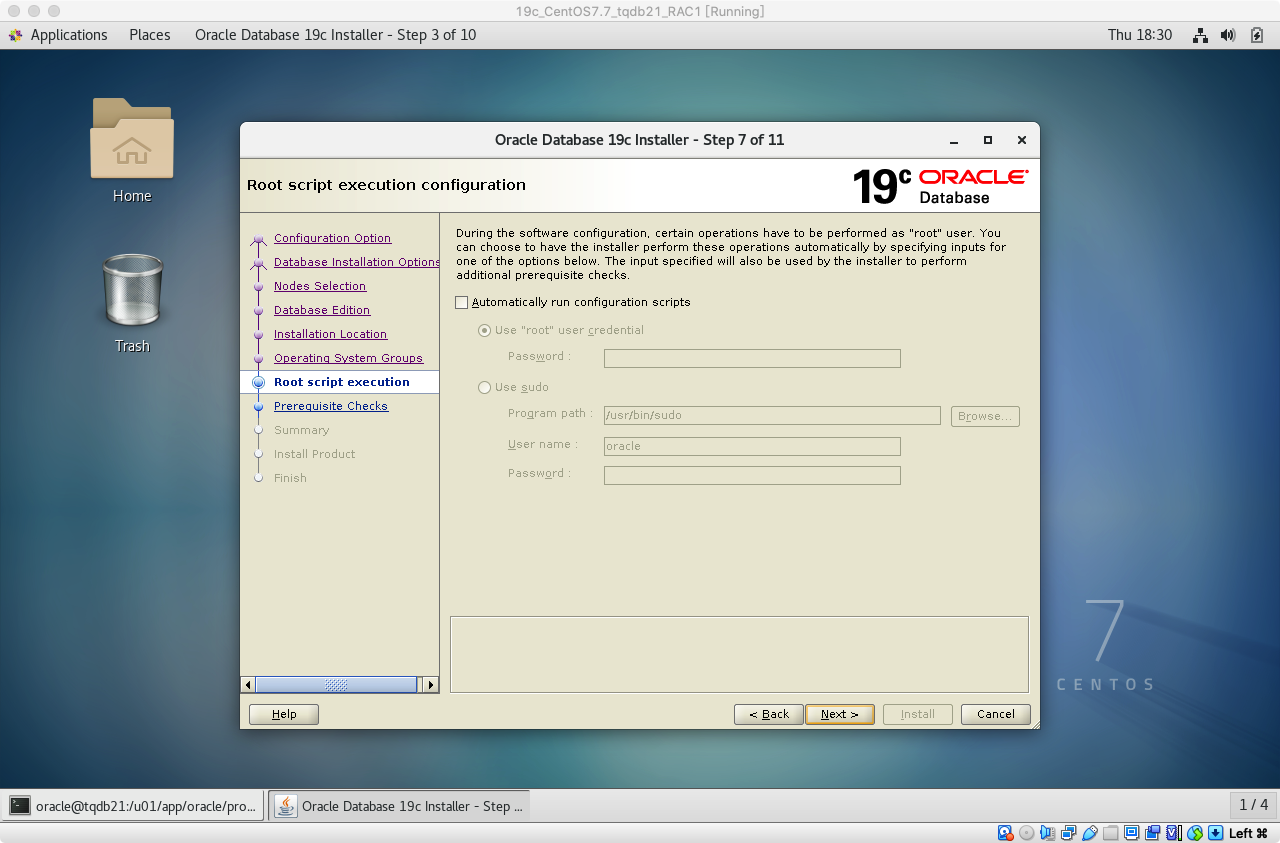The image size is (1280, 843).
Task: Click the Java icon of installer taskbar entry
Action: [286, 805]
